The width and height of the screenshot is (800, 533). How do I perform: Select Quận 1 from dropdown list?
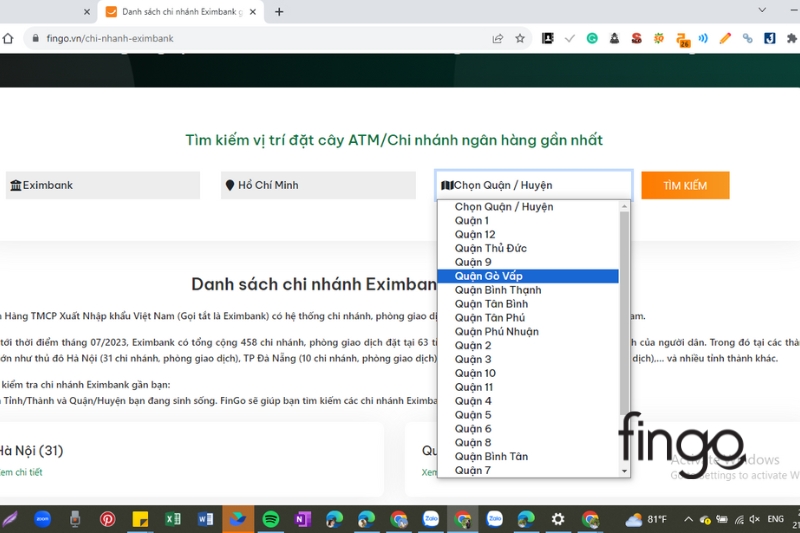tap(528, 220)
